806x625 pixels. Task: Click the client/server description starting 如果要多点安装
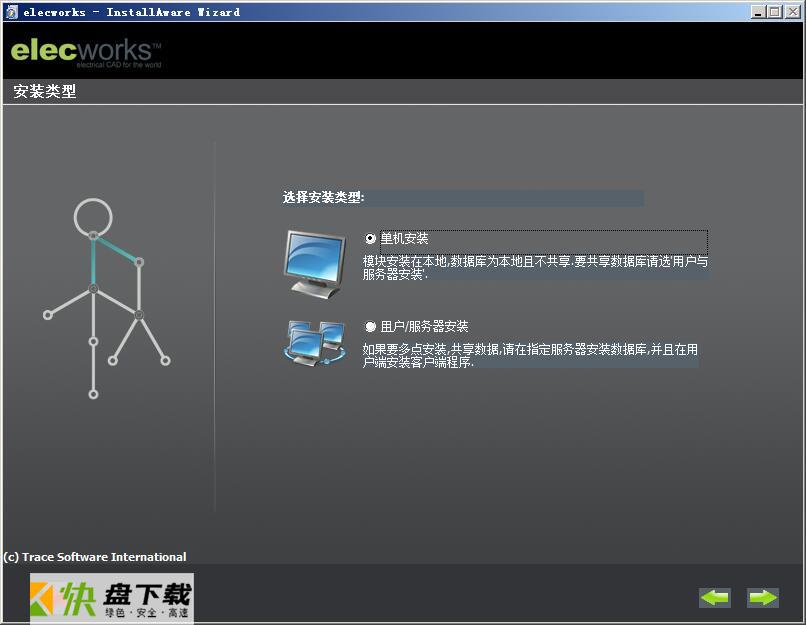530,356
